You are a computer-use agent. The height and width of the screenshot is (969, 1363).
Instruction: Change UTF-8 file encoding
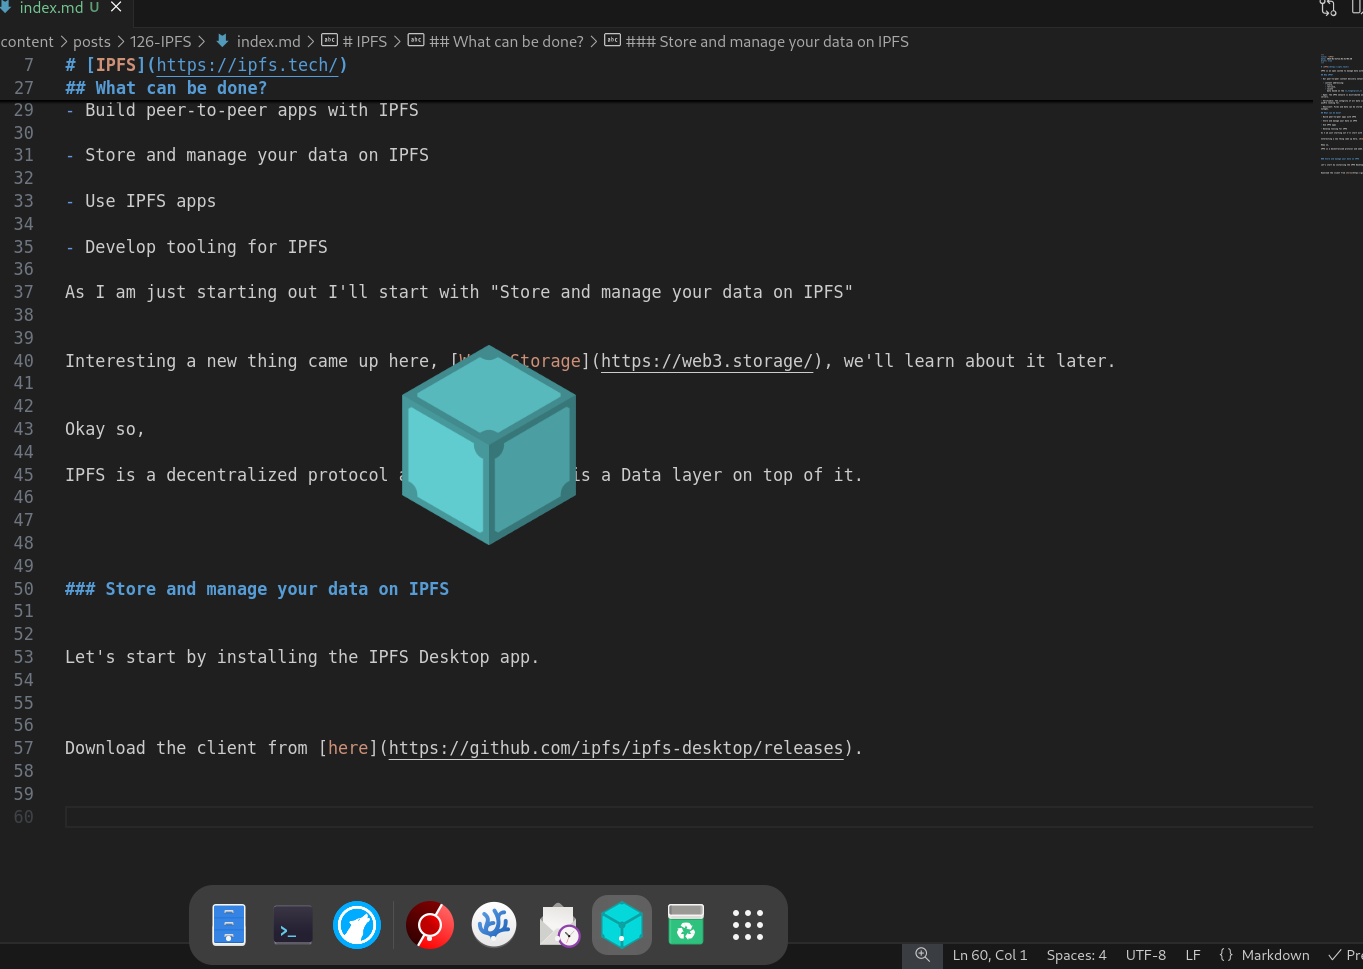tap(1146, 955)
